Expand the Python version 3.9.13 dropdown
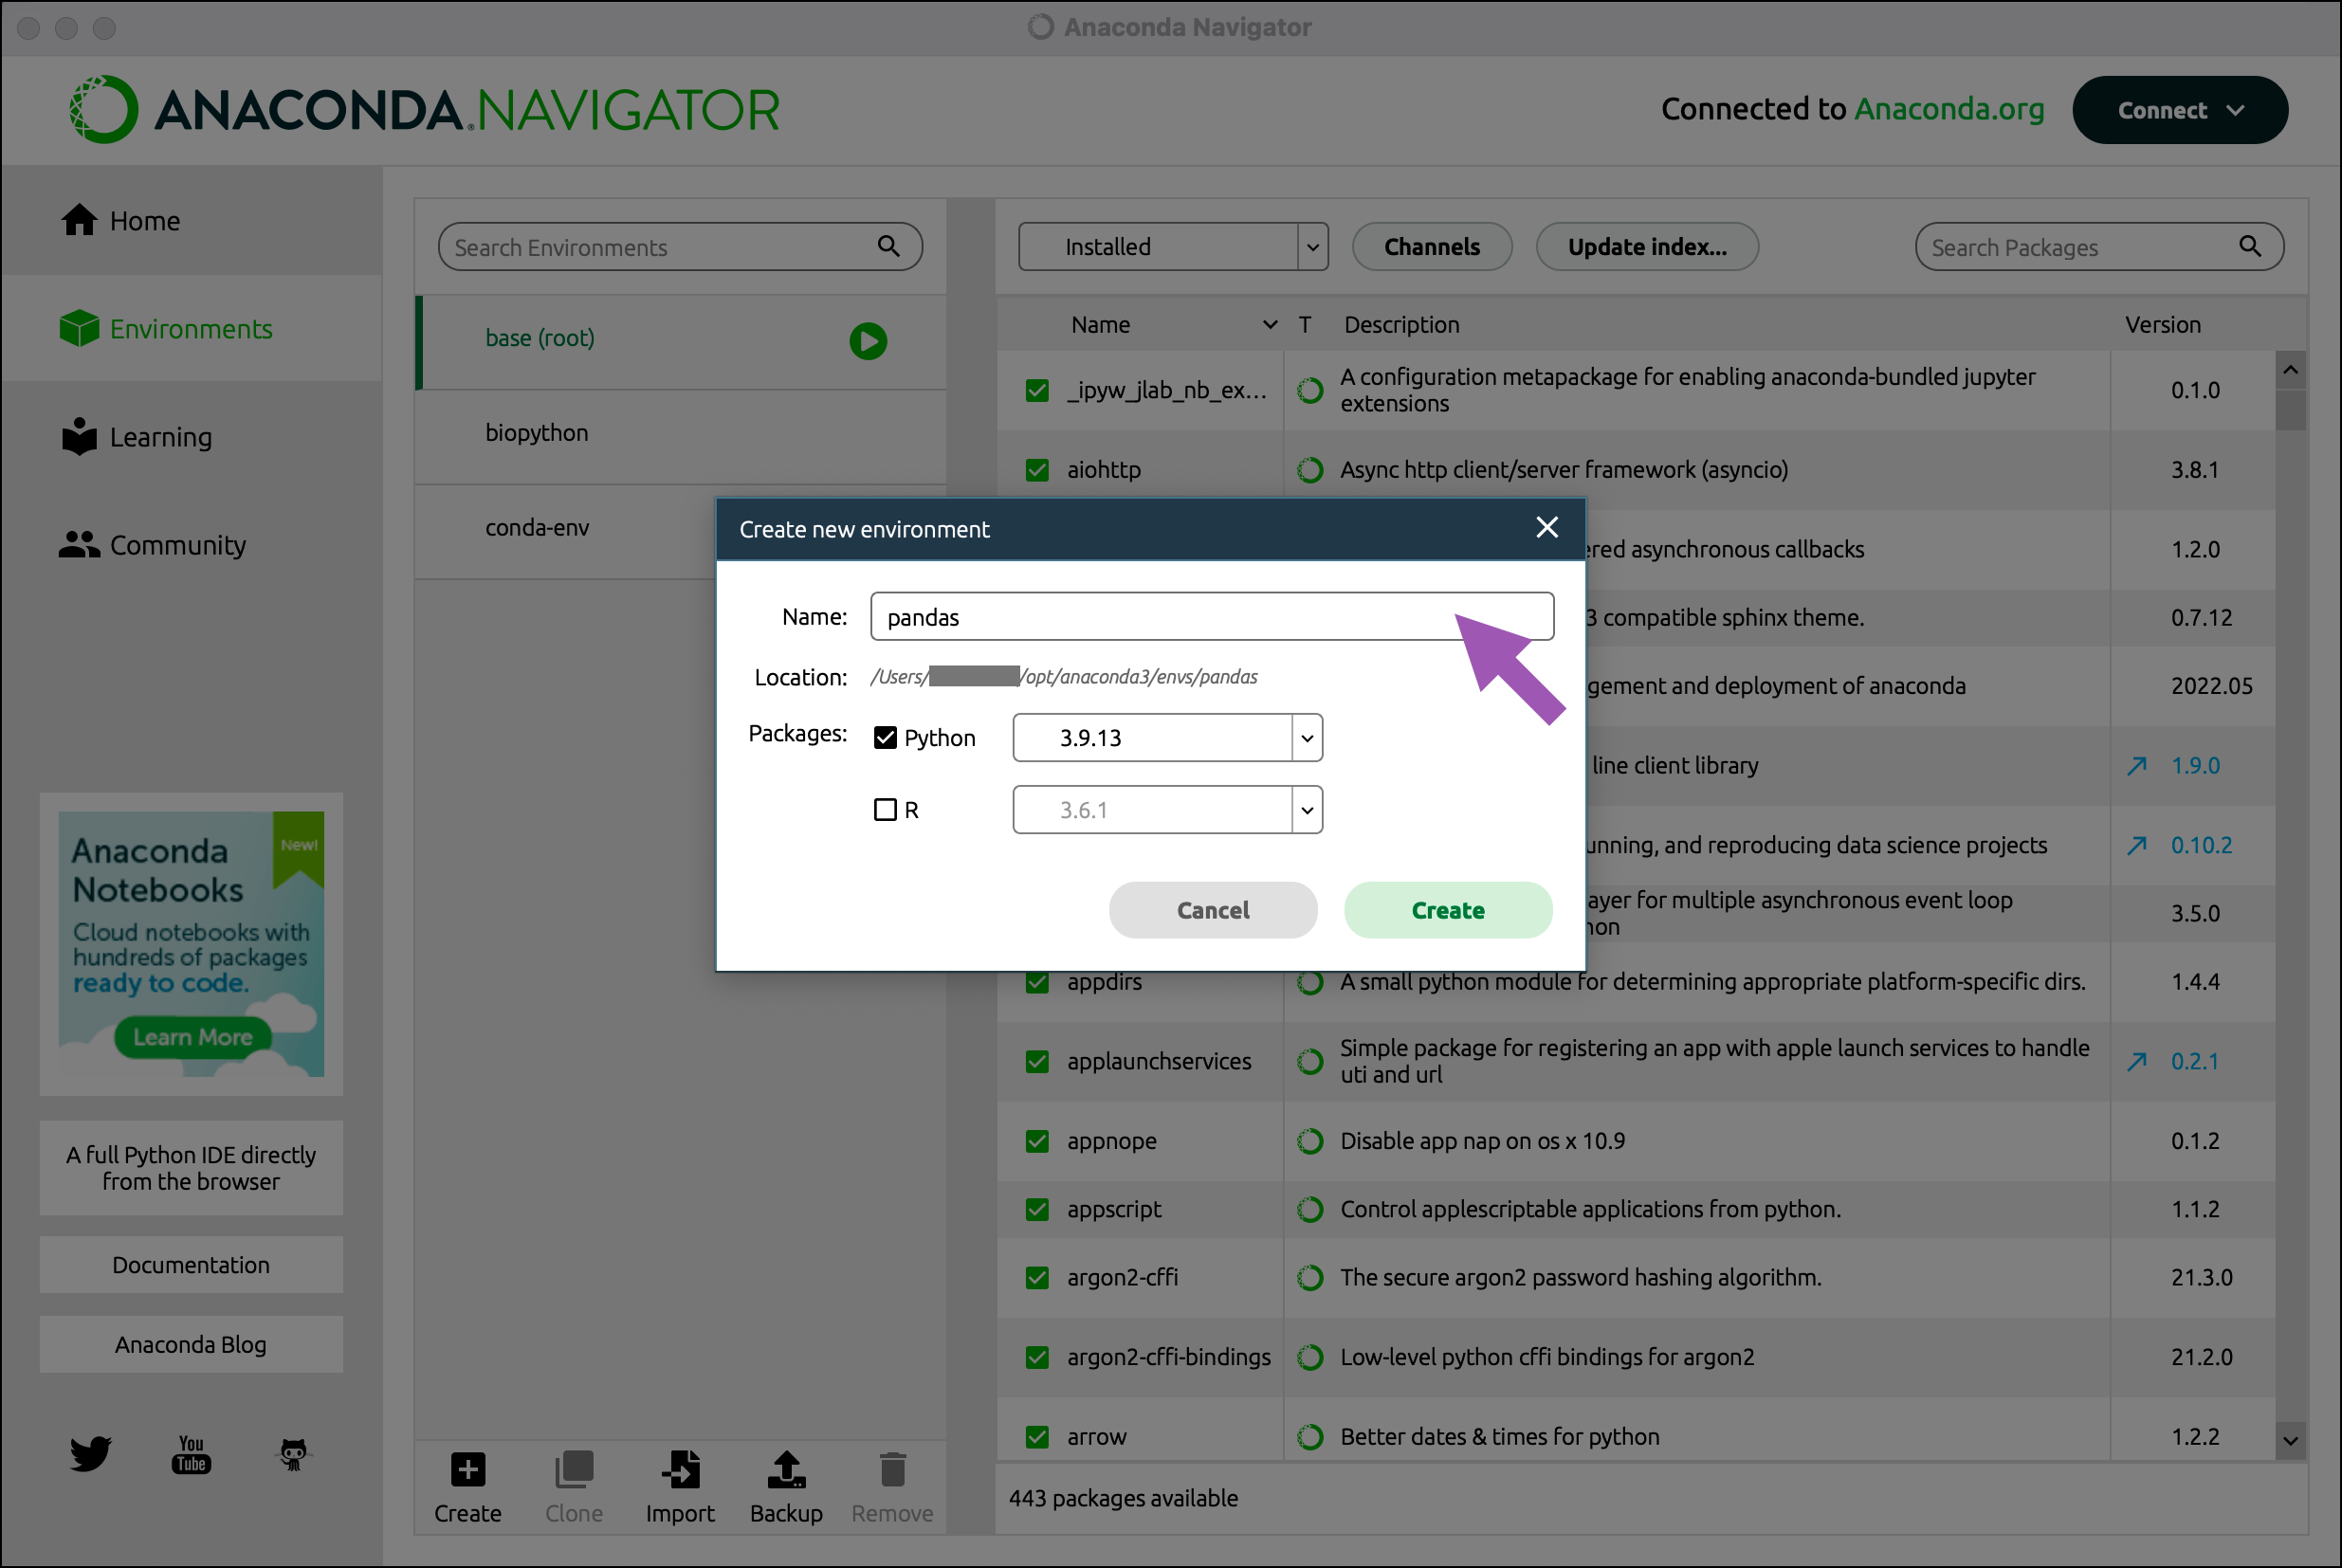The image size is (2342, 1568). [x=1306, y=738]
